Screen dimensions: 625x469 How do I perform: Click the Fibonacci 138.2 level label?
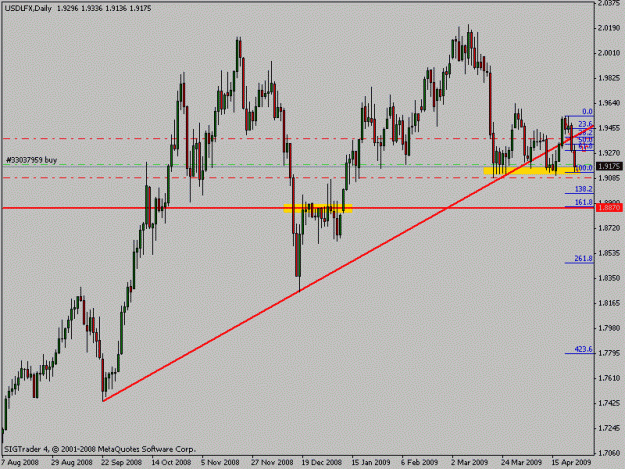584,189
